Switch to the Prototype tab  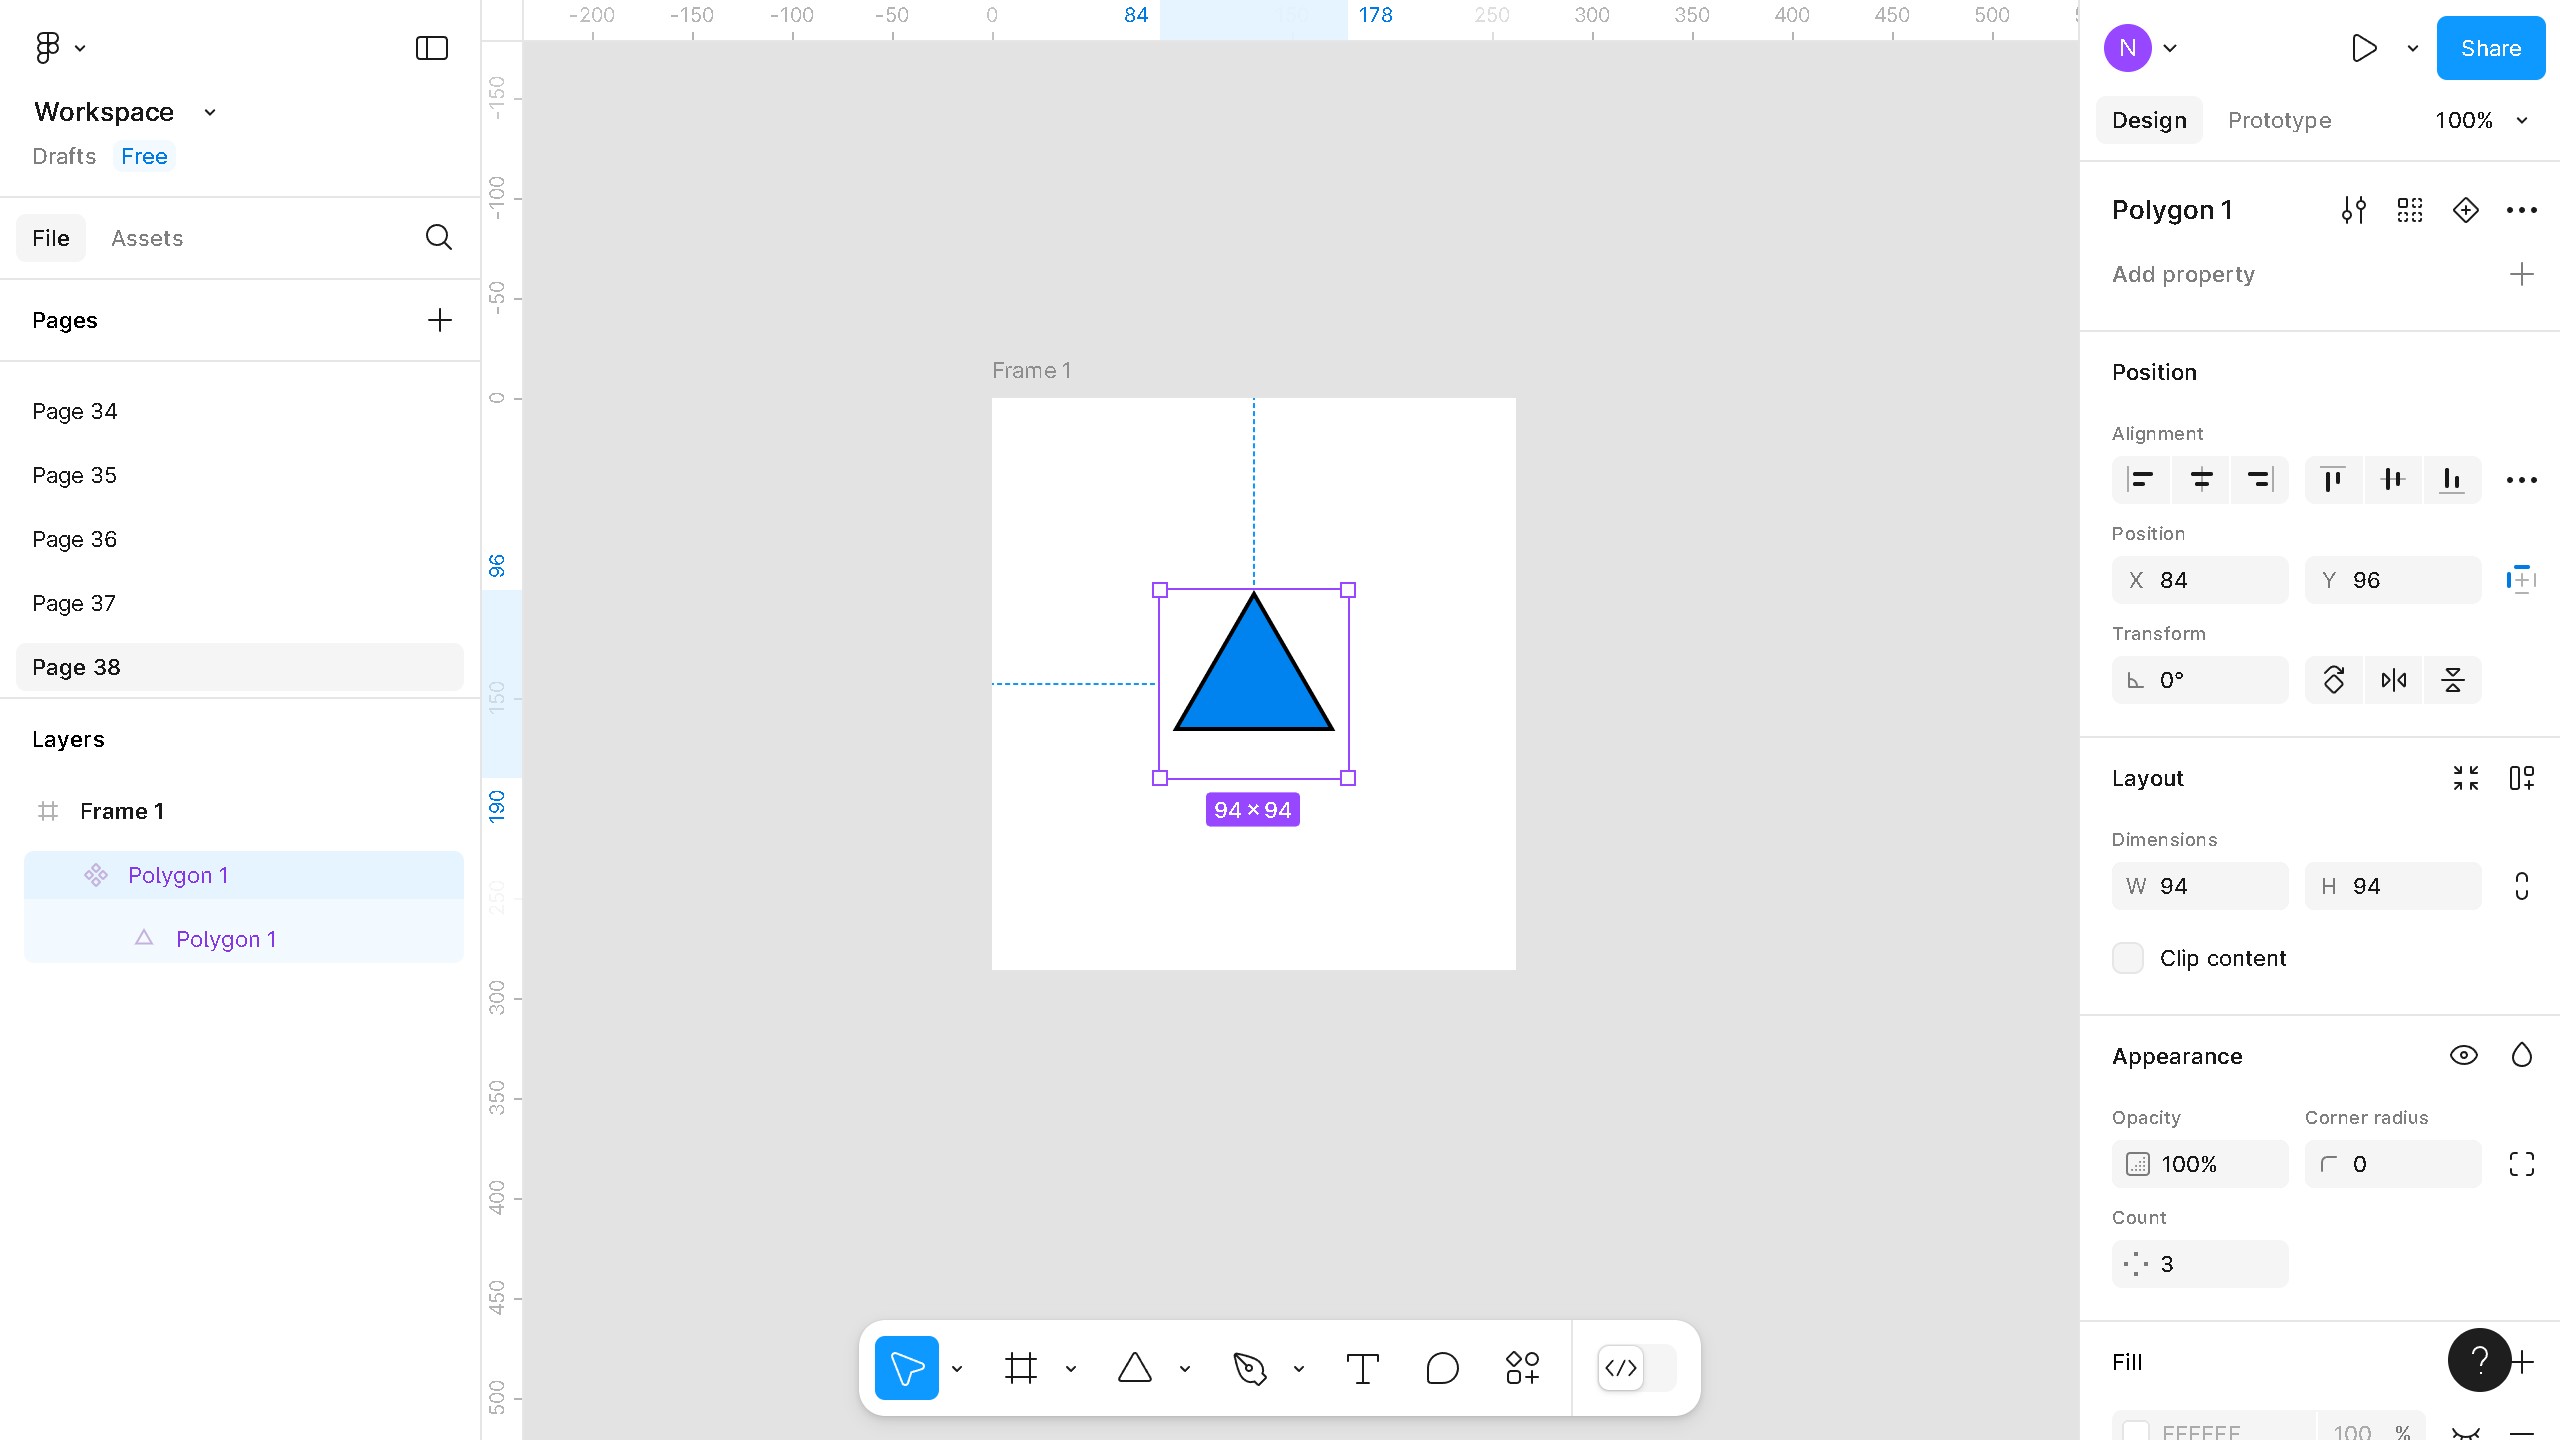(2279, 121)
